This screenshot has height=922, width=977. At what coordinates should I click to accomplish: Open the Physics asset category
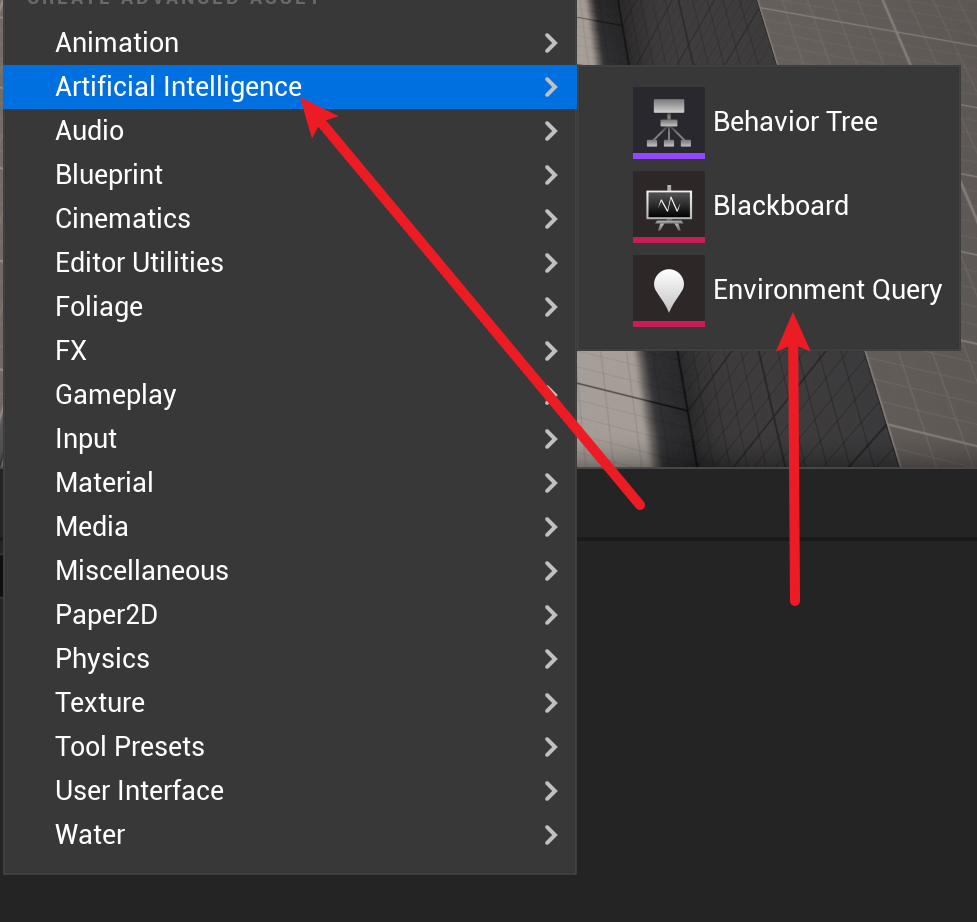[102, 659]
